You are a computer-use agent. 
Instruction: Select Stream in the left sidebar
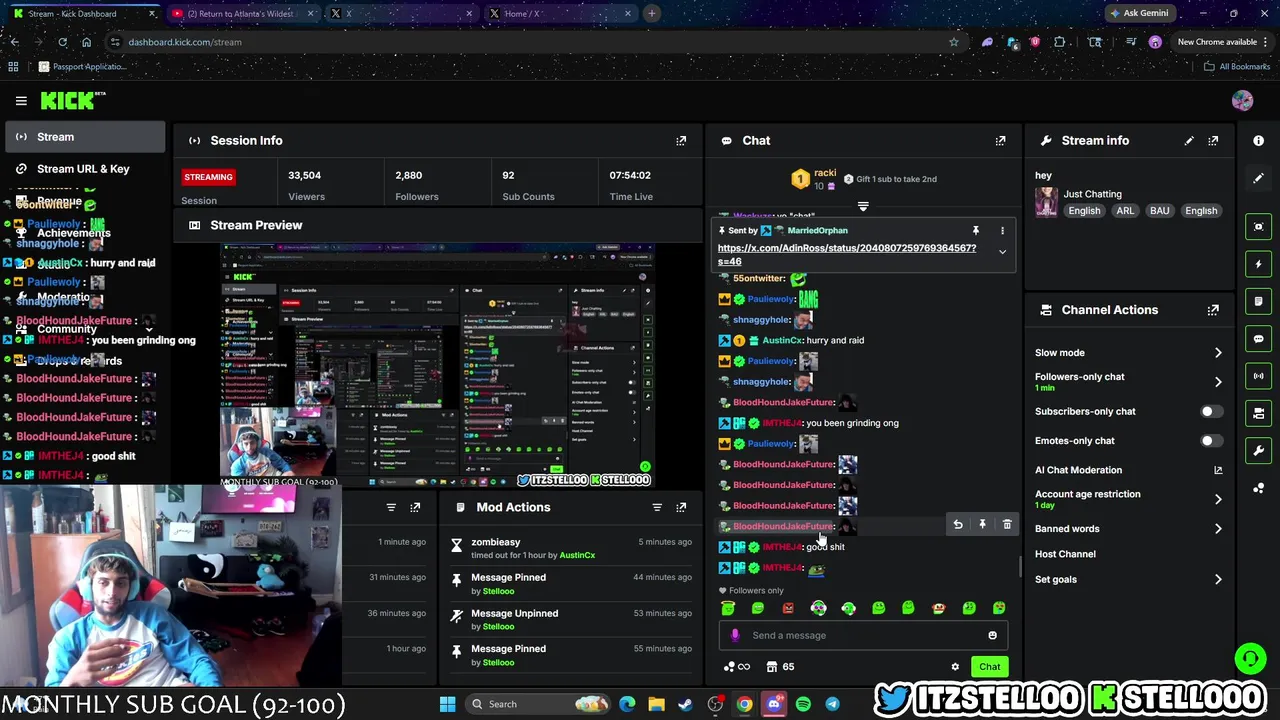[84, 137]
